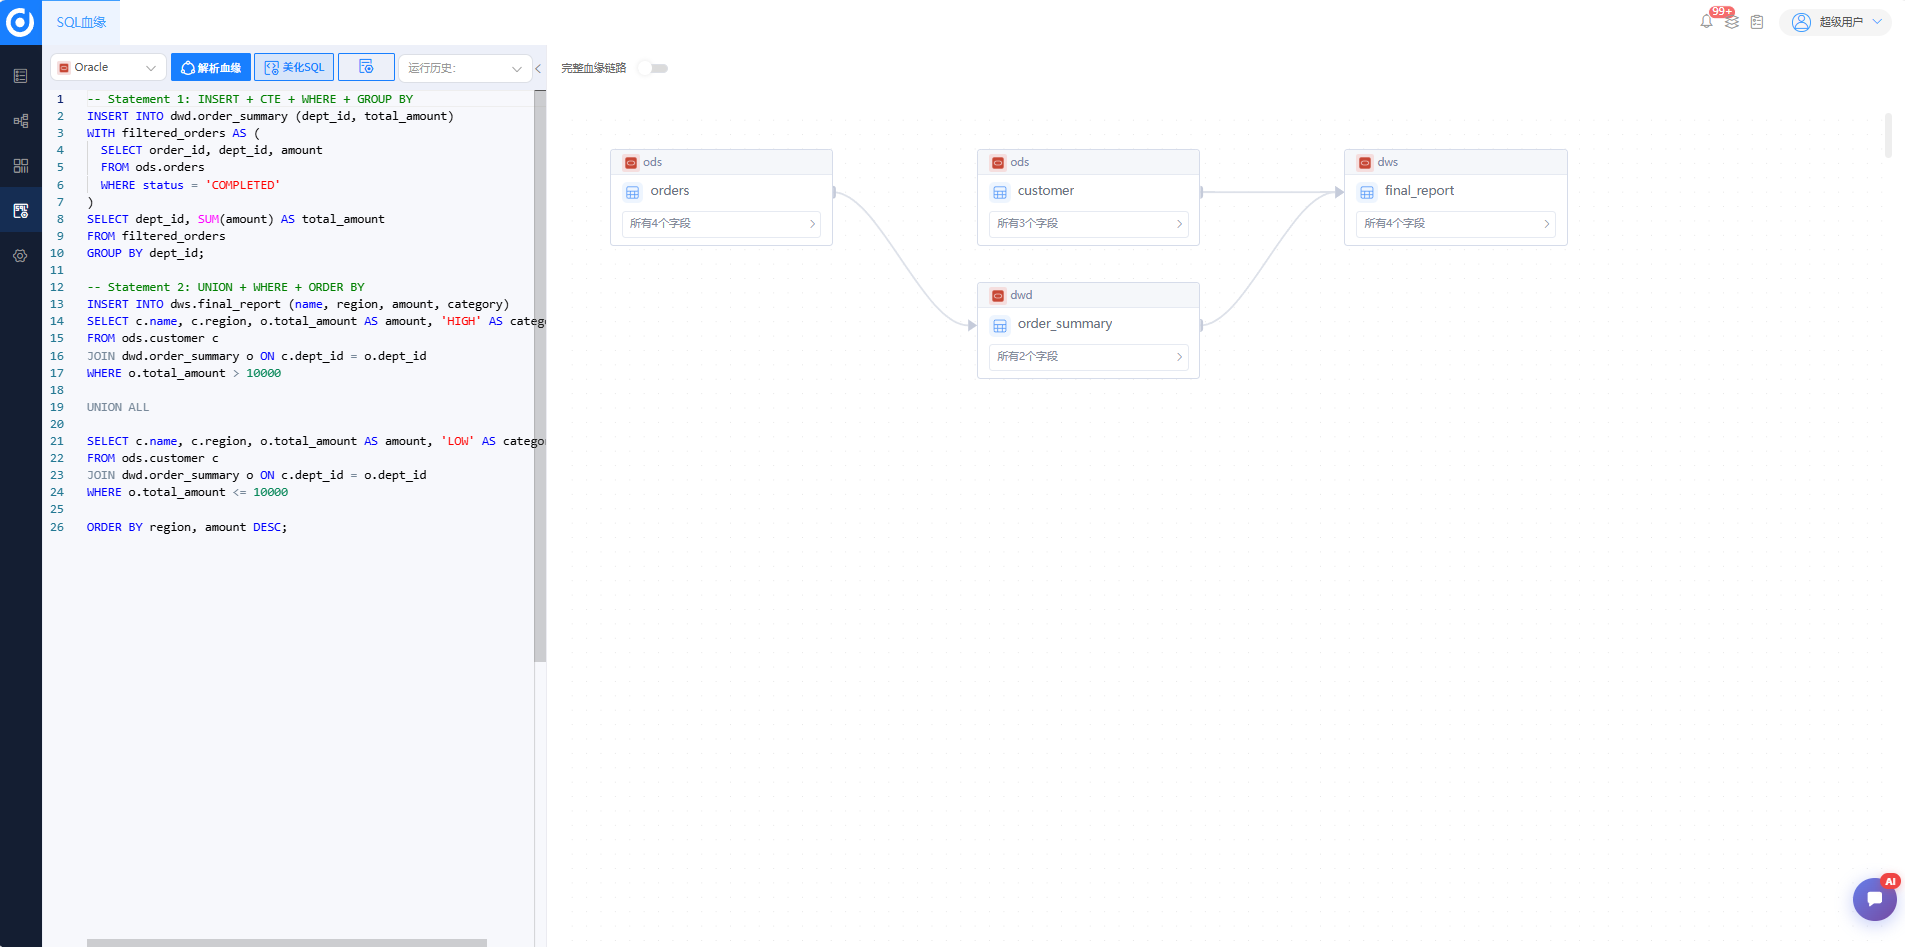Open the notification bell icon
Image resolution: width=1905 pixels, height=947 pixels.
(1706, 22)
